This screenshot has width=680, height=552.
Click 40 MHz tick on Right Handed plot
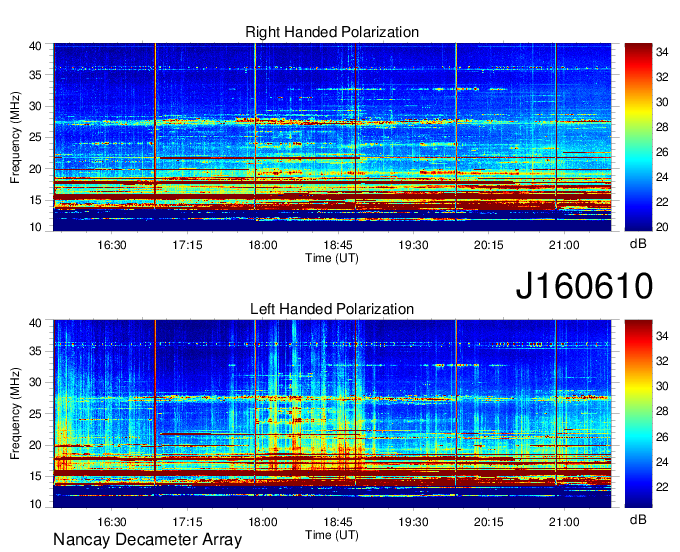(x=35, y=46)
